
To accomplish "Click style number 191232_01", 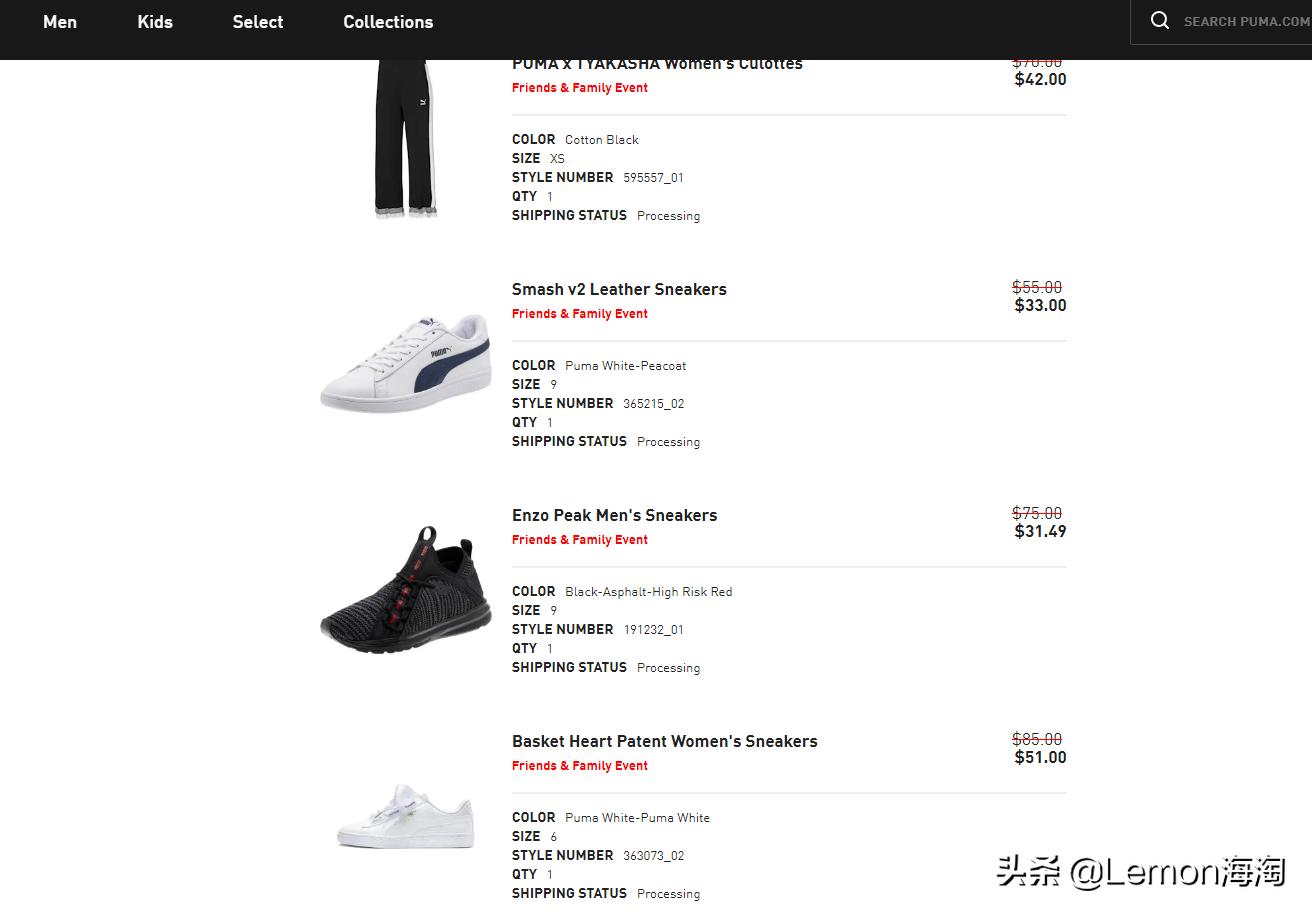I will pyautogui.click(x=653, y=630).
